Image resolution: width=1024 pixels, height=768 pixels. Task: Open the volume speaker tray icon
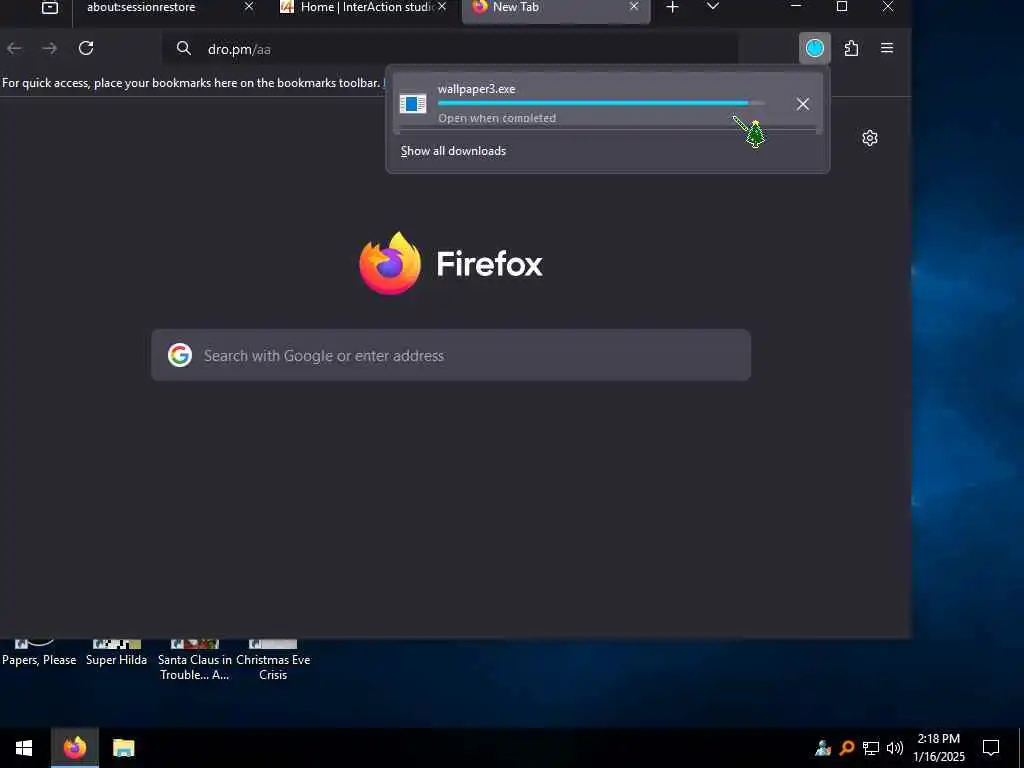click(895, 748)
